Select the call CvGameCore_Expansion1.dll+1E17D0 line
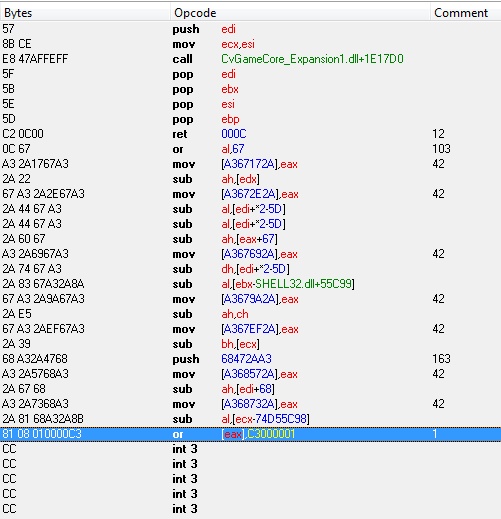Viewport: 501px width, 519px height. coord(250,59)
